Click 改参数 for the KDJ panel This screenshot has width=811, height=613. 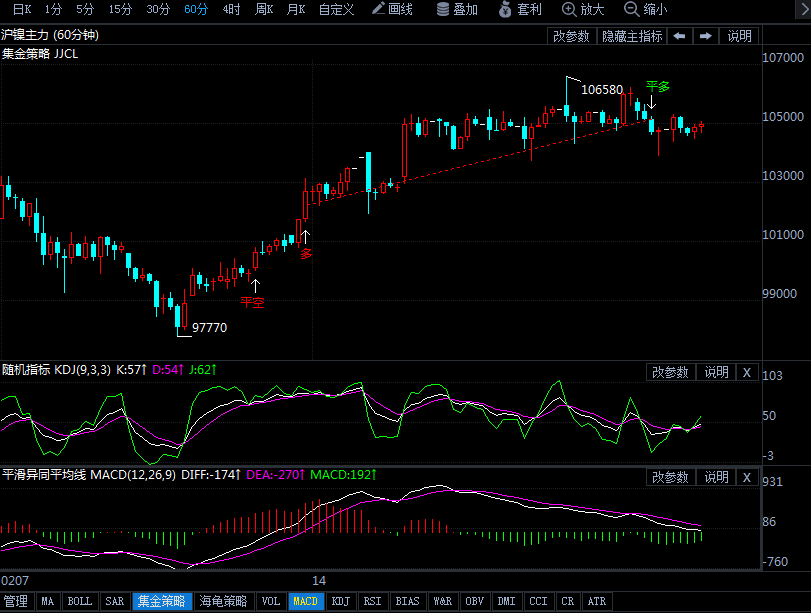point(670,372)
